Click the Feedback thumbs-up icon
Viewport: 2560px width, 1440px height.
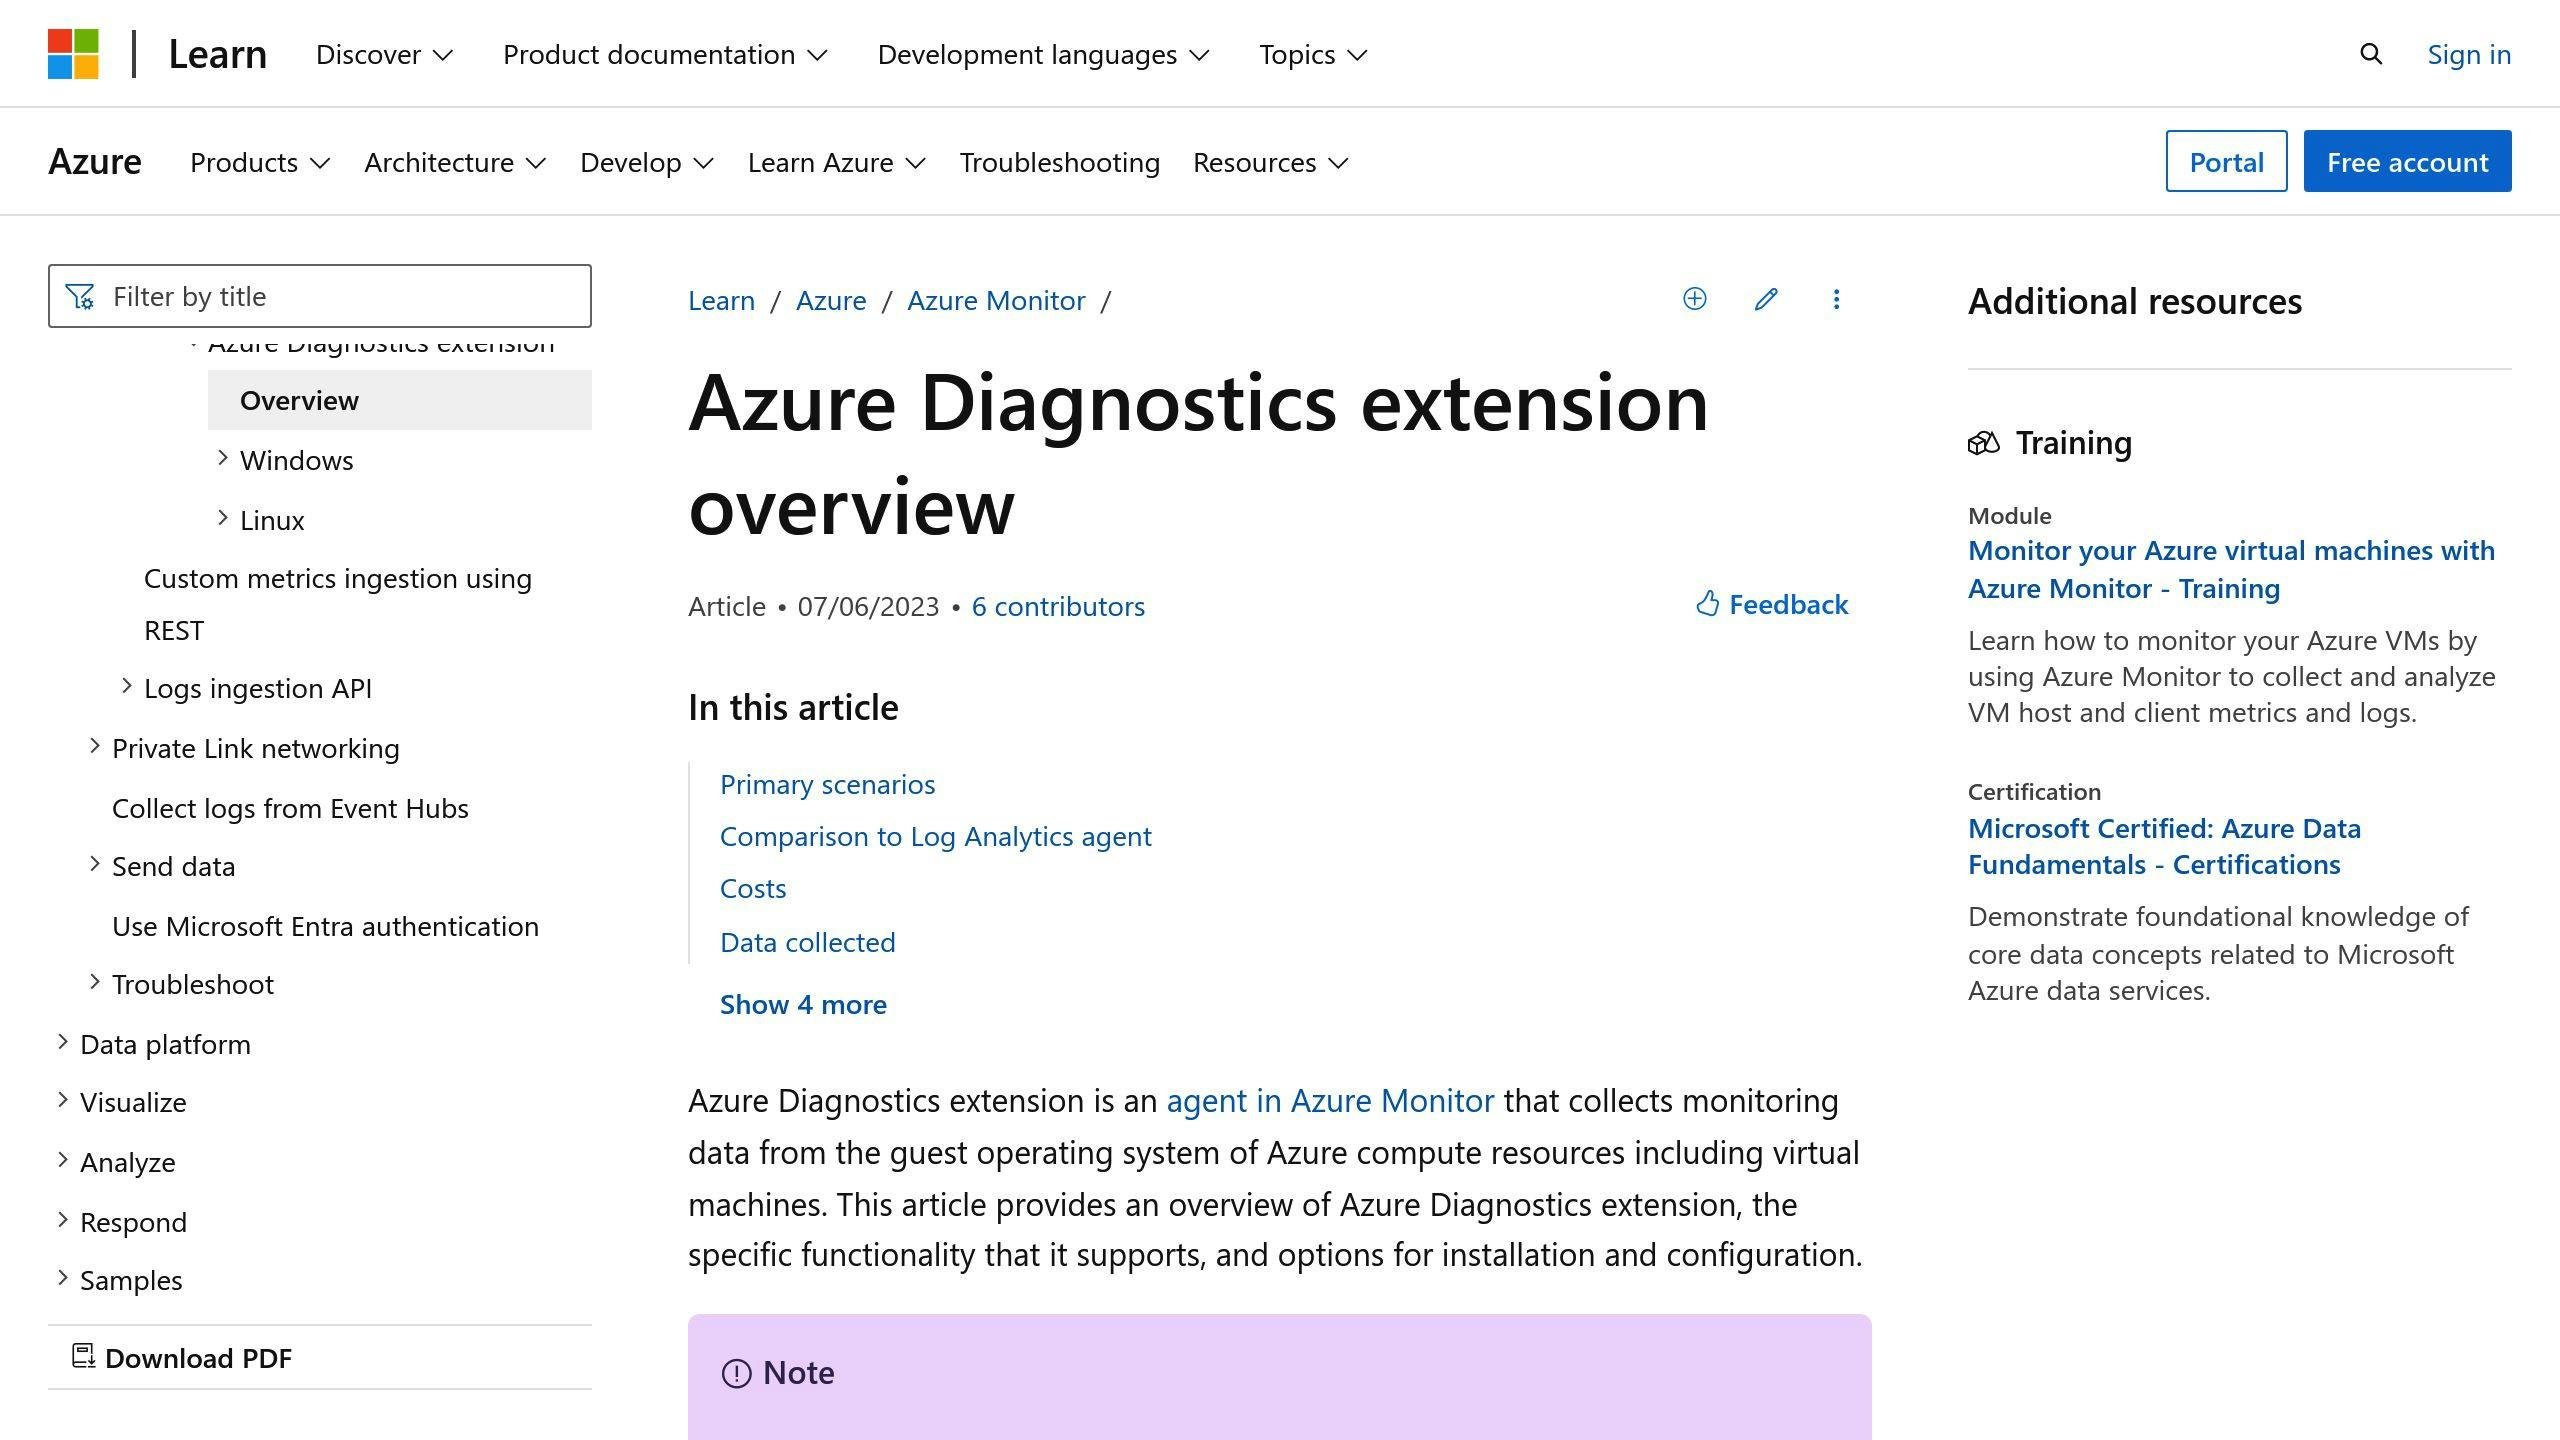tap(1708, 604)
